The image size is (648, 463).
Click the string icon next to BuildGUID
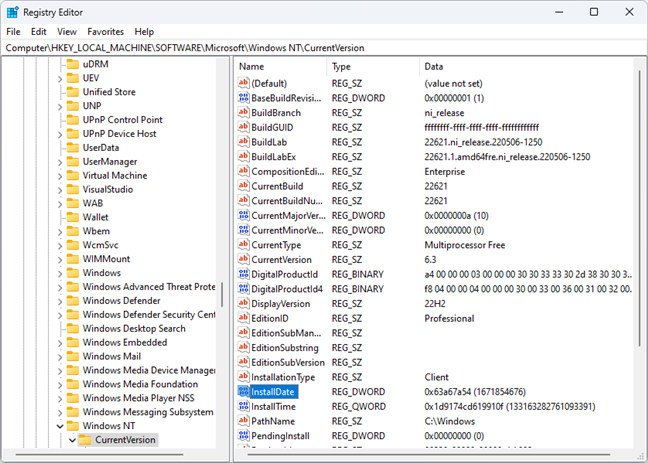(x=243, y=127)
